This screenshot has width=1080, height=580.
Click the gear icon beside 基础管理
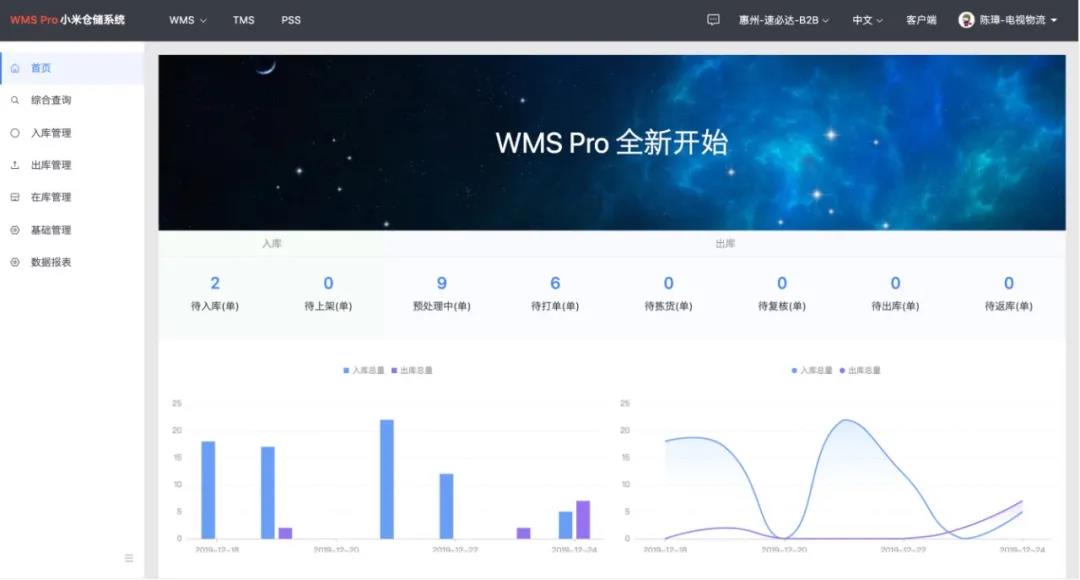[15, 230]
